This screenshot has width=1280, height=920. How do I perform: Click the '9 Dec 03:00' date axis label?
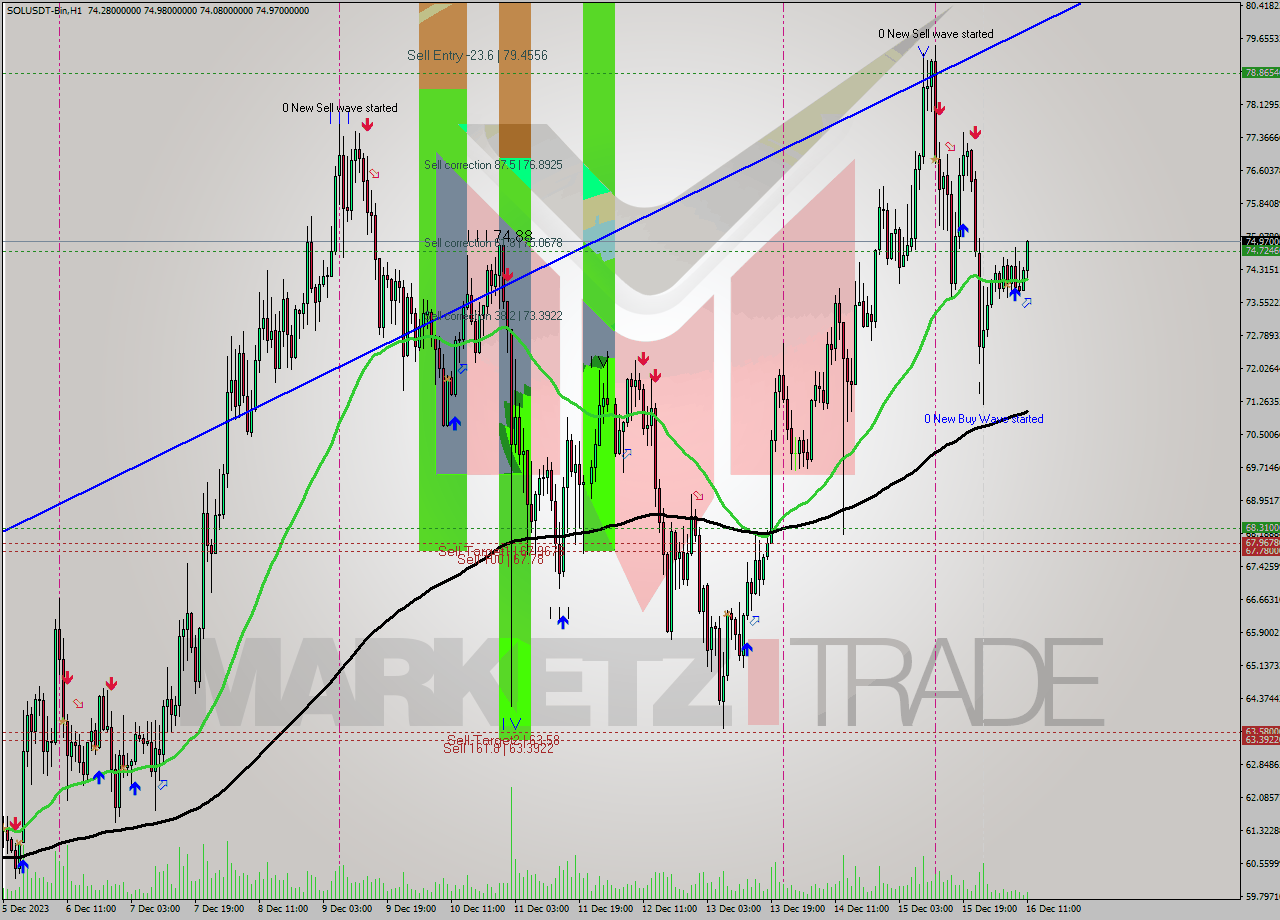(x=346, y=909)
